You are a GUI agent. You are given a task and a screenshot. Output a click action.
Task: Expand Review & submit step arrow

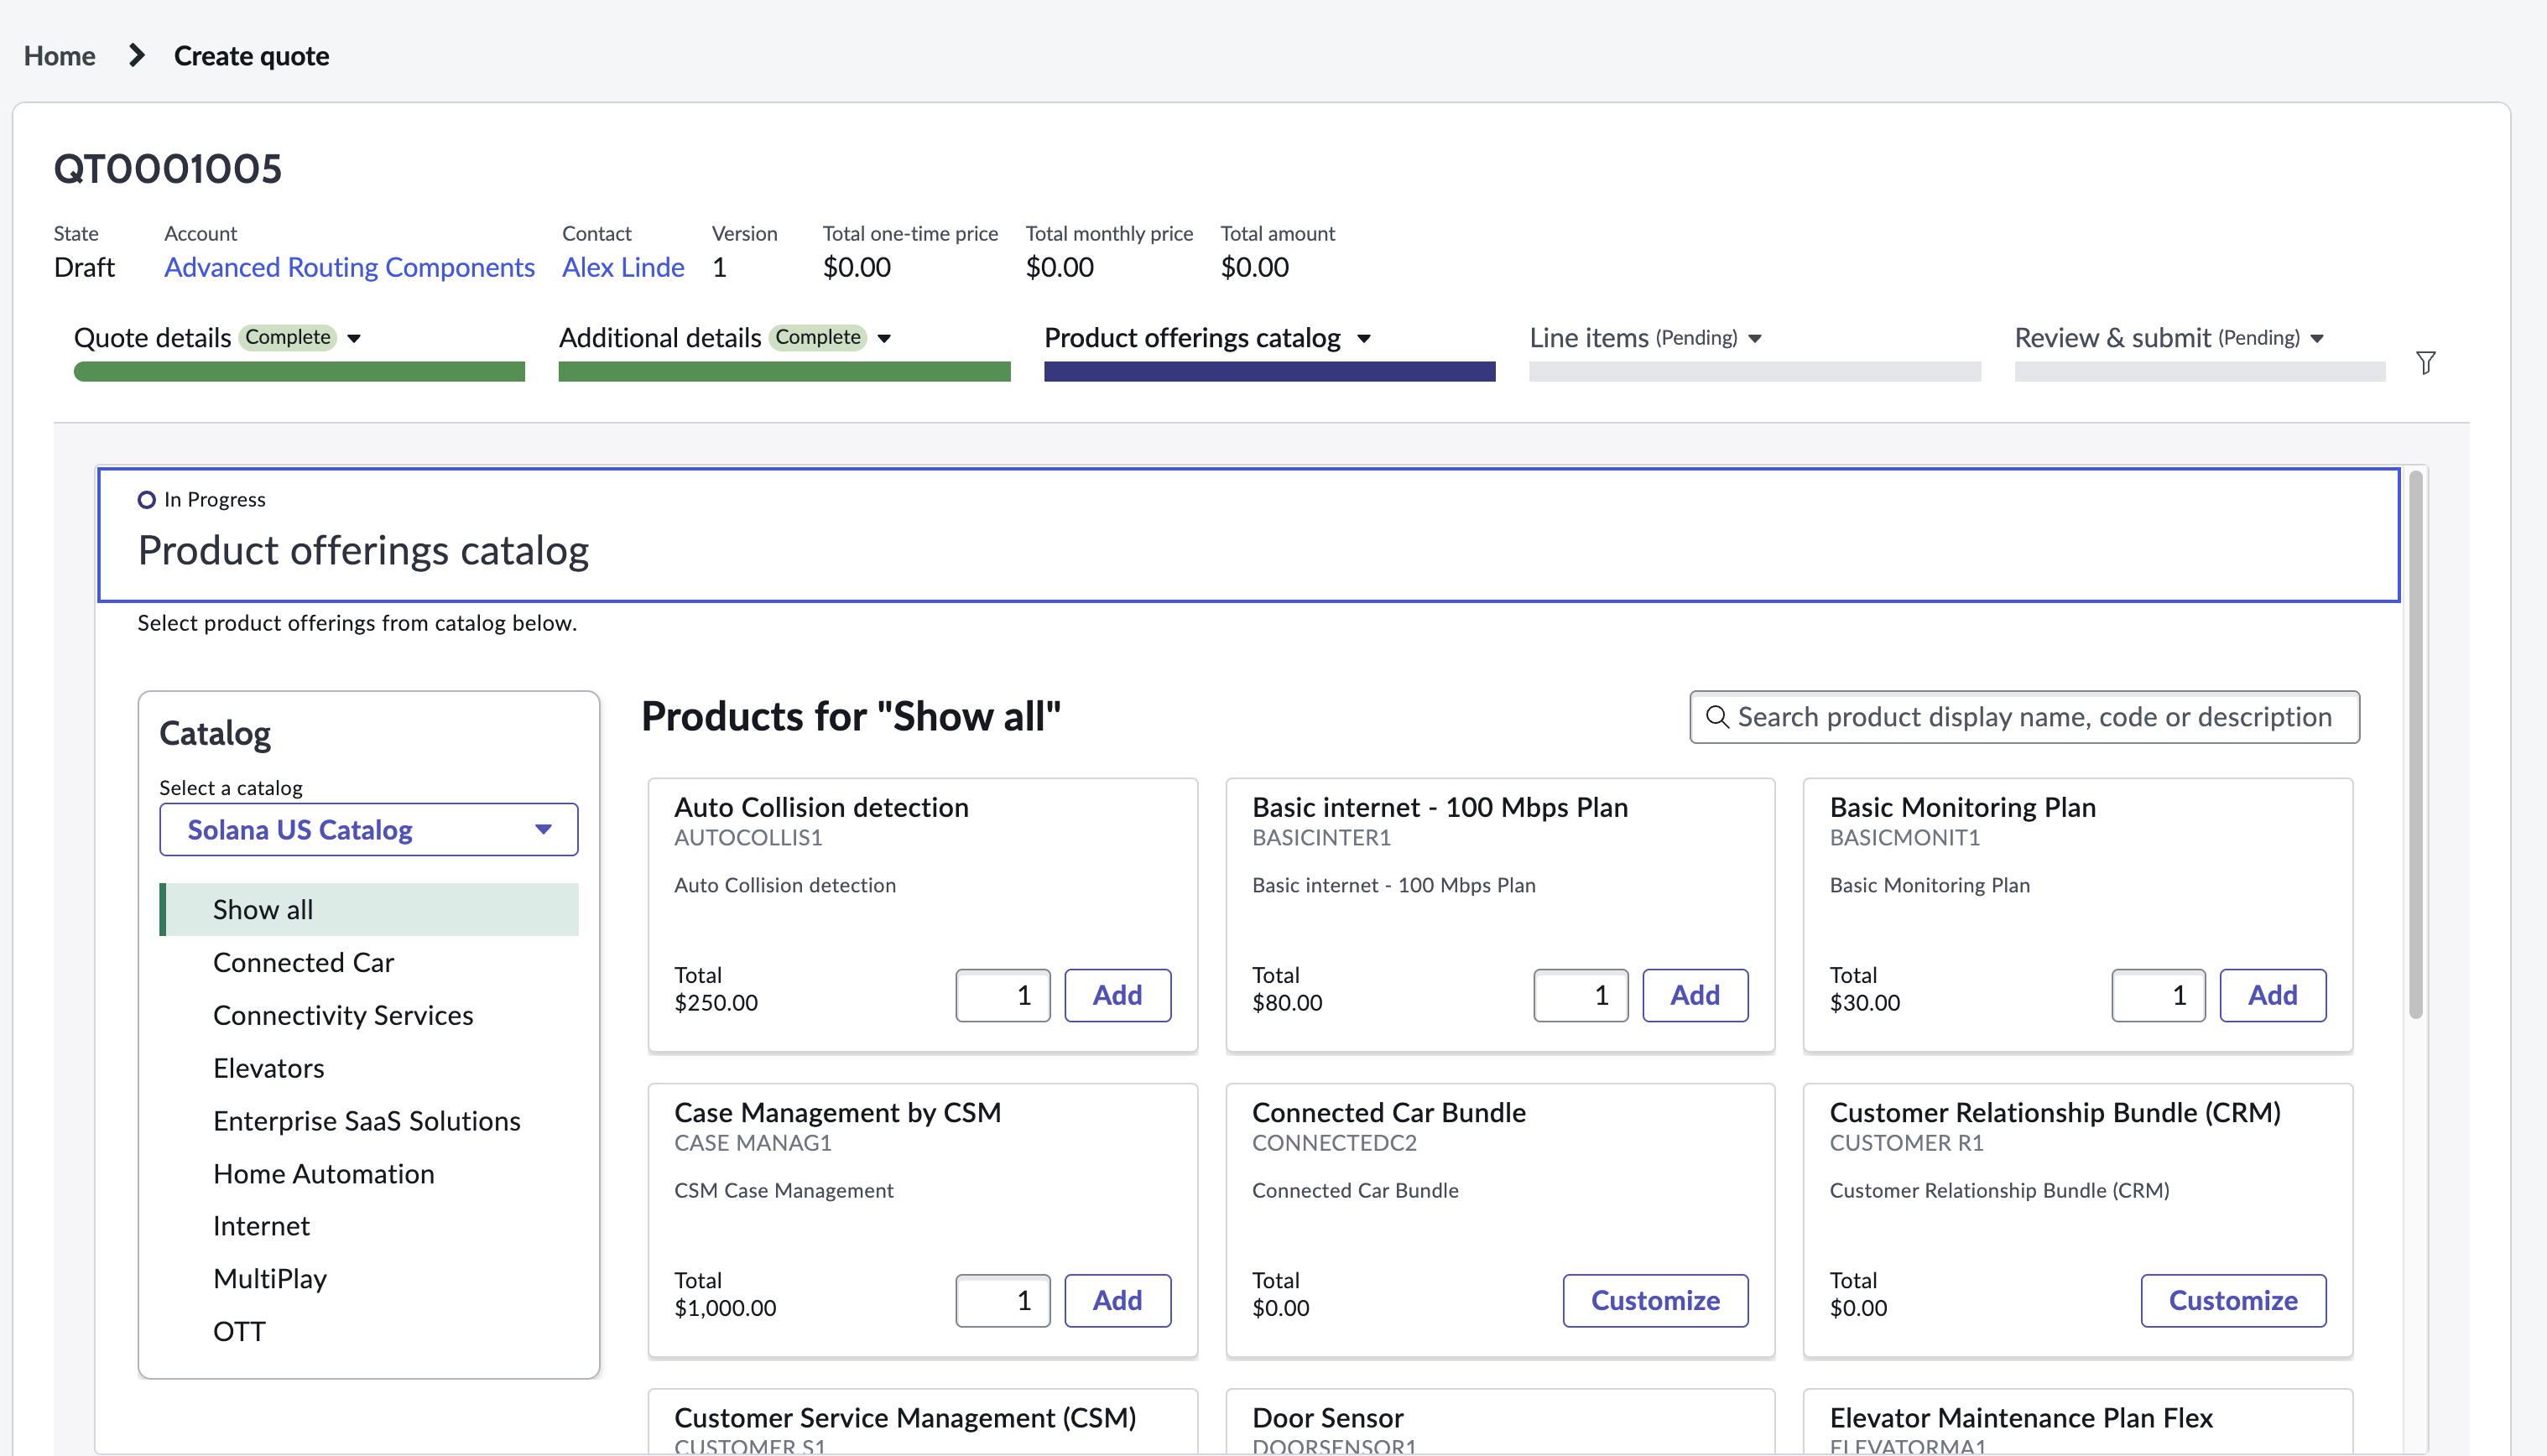(2317, 339)
